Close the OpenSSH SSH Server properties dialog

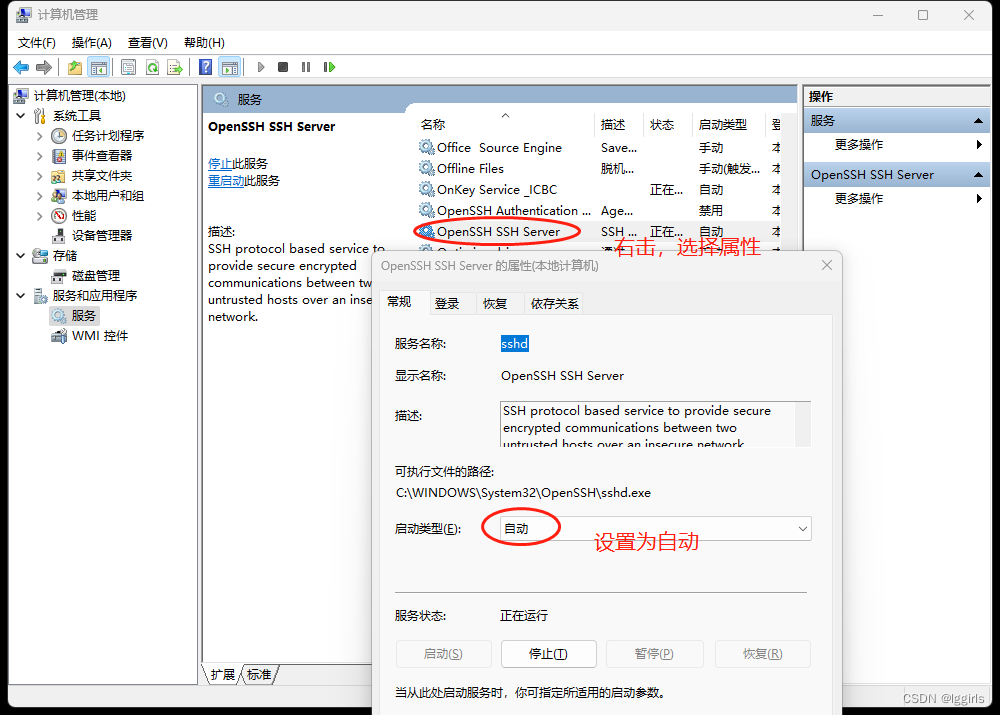(x=827, y=265)
